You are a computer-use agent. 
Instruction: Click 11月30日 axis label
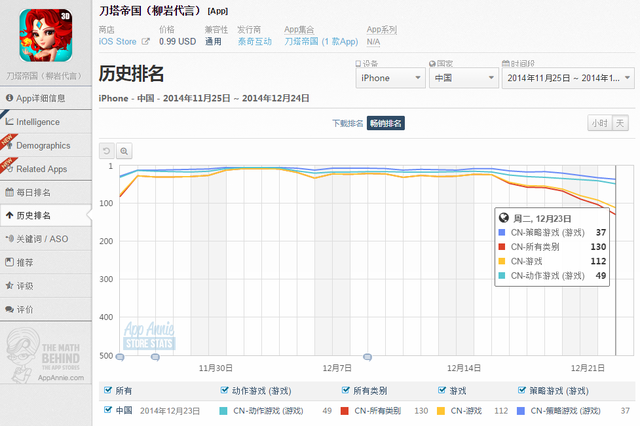point(216,368)
